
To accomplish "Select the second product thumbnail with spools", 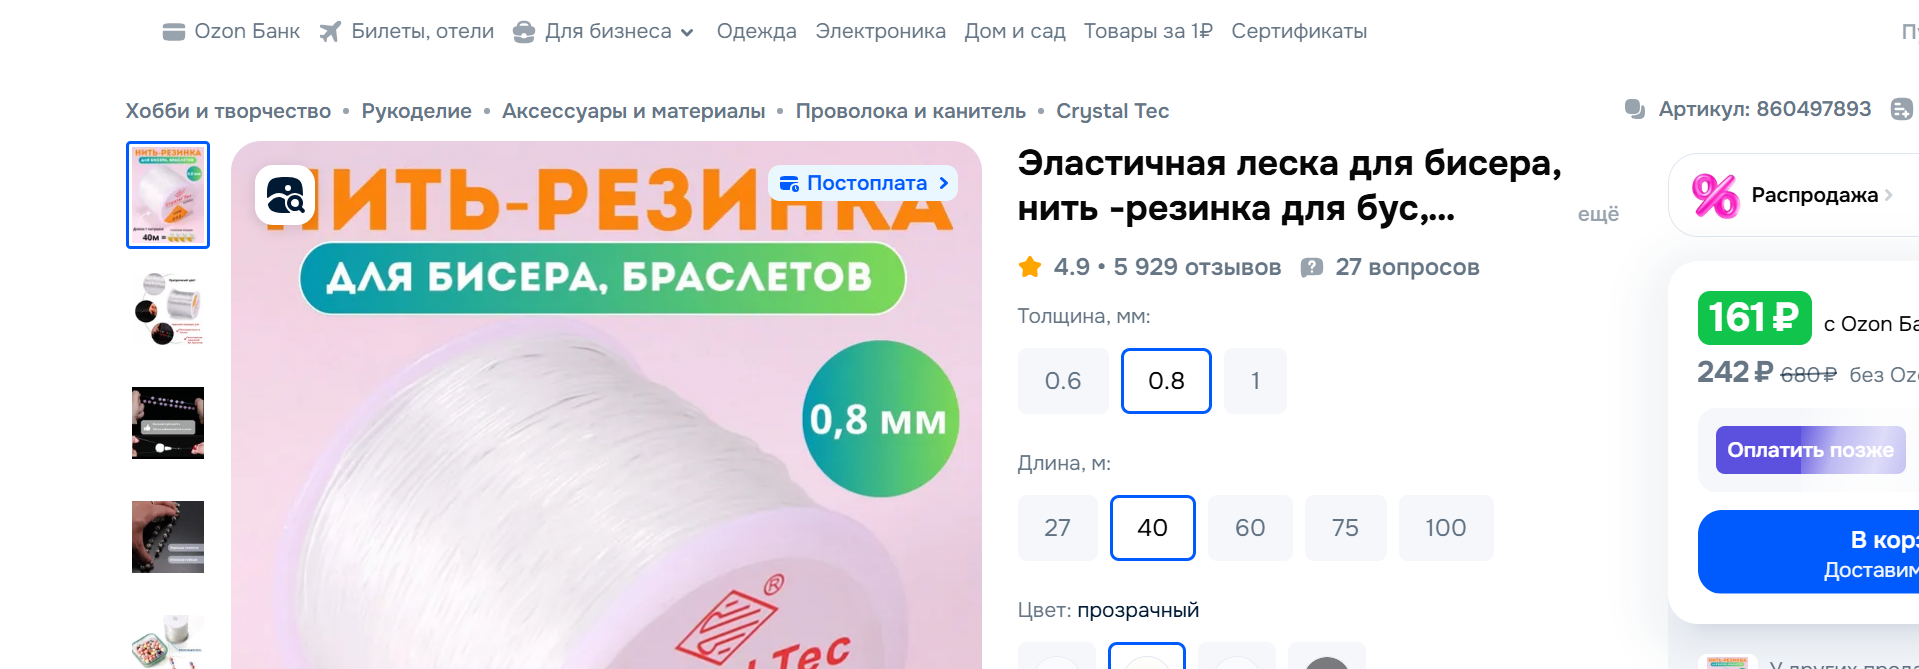I will tap(168, 309).
